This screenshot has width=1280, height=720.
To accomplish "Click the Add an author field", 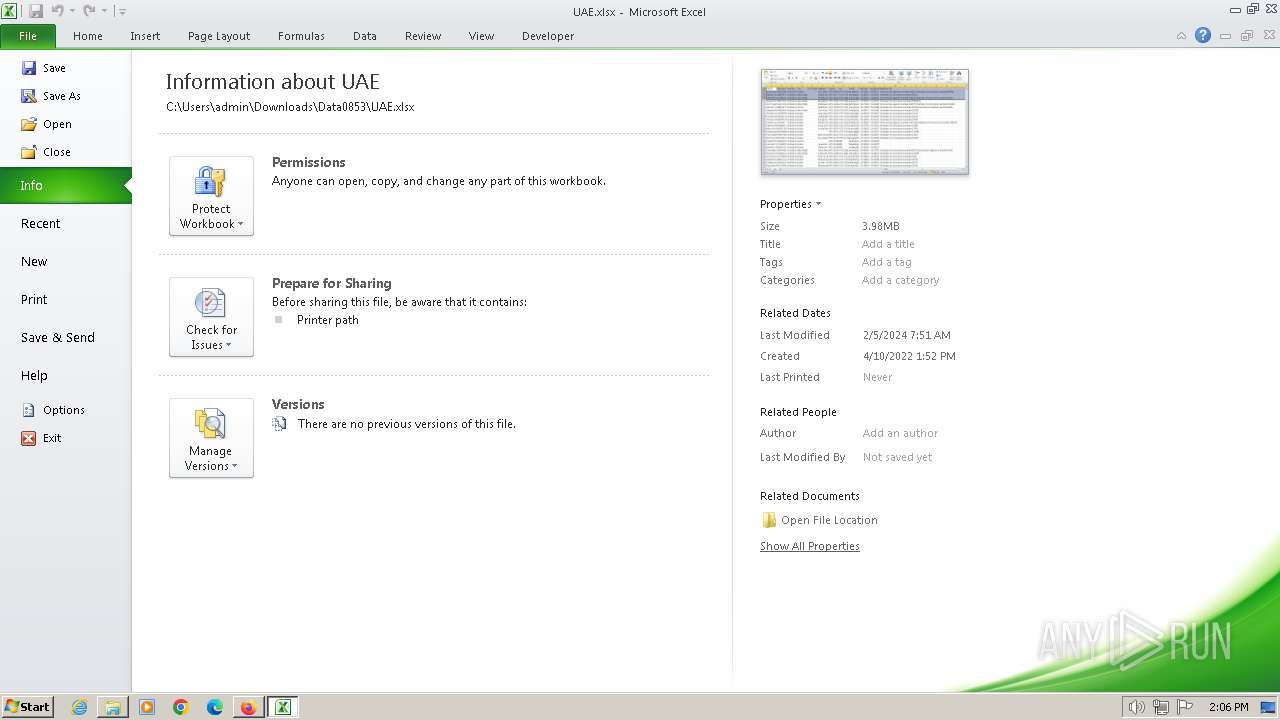I will (900, 433).
